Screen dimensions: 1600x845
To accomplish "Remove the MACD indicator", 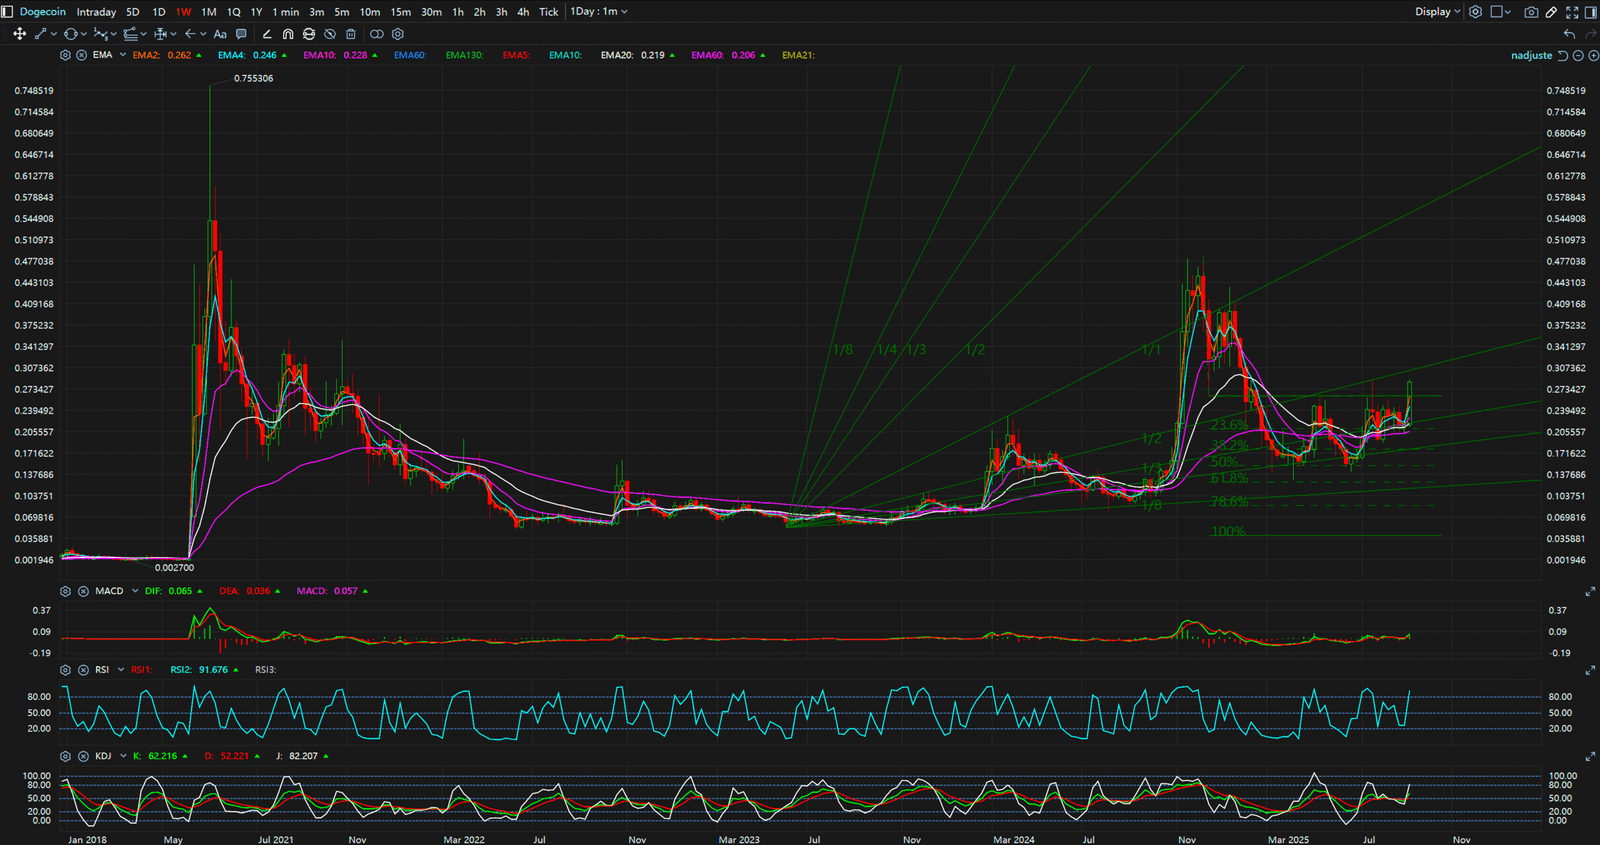I will click(x=83, y=591).
